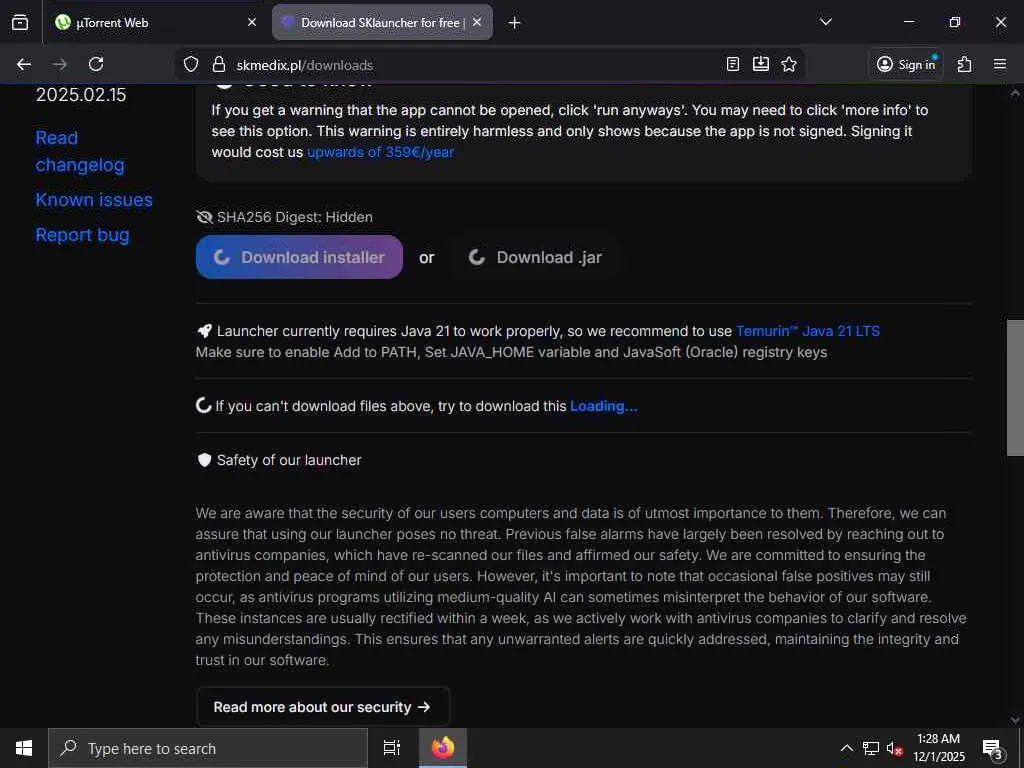Expand the list all tabs chevron
The image size is (1024, 768).
click(x=825, y=22)
